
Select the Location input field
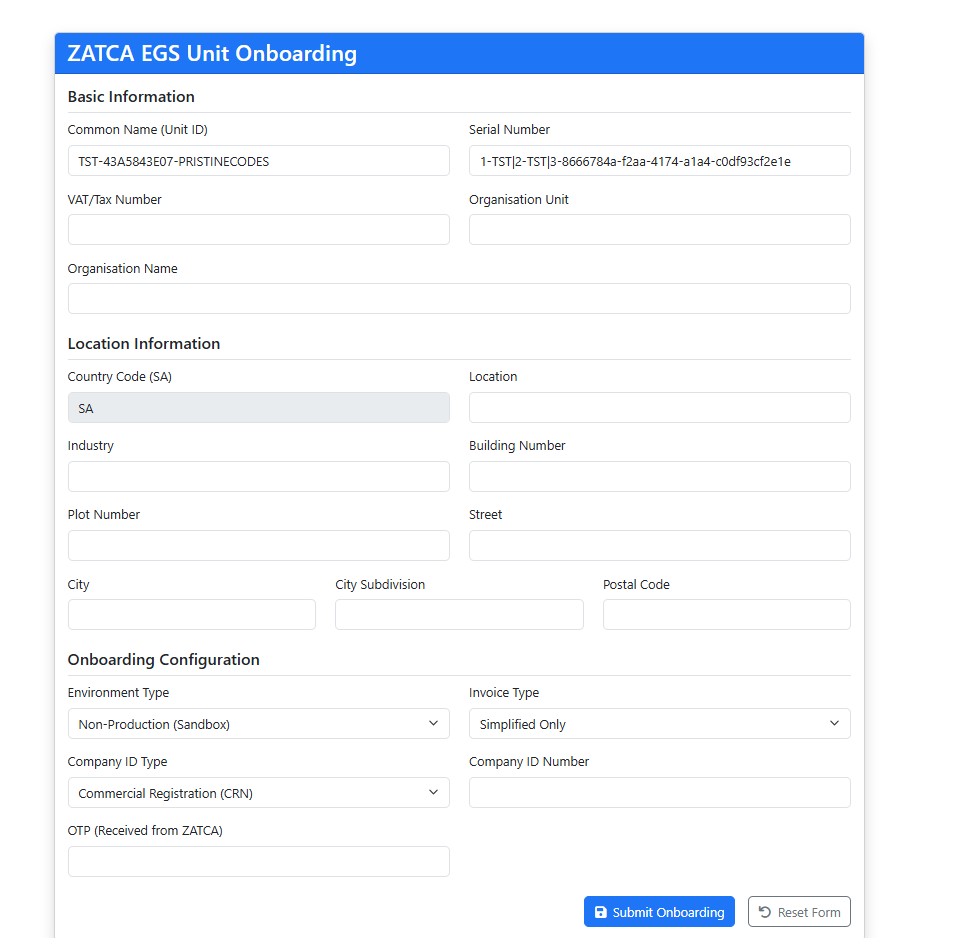coord(659,407)
